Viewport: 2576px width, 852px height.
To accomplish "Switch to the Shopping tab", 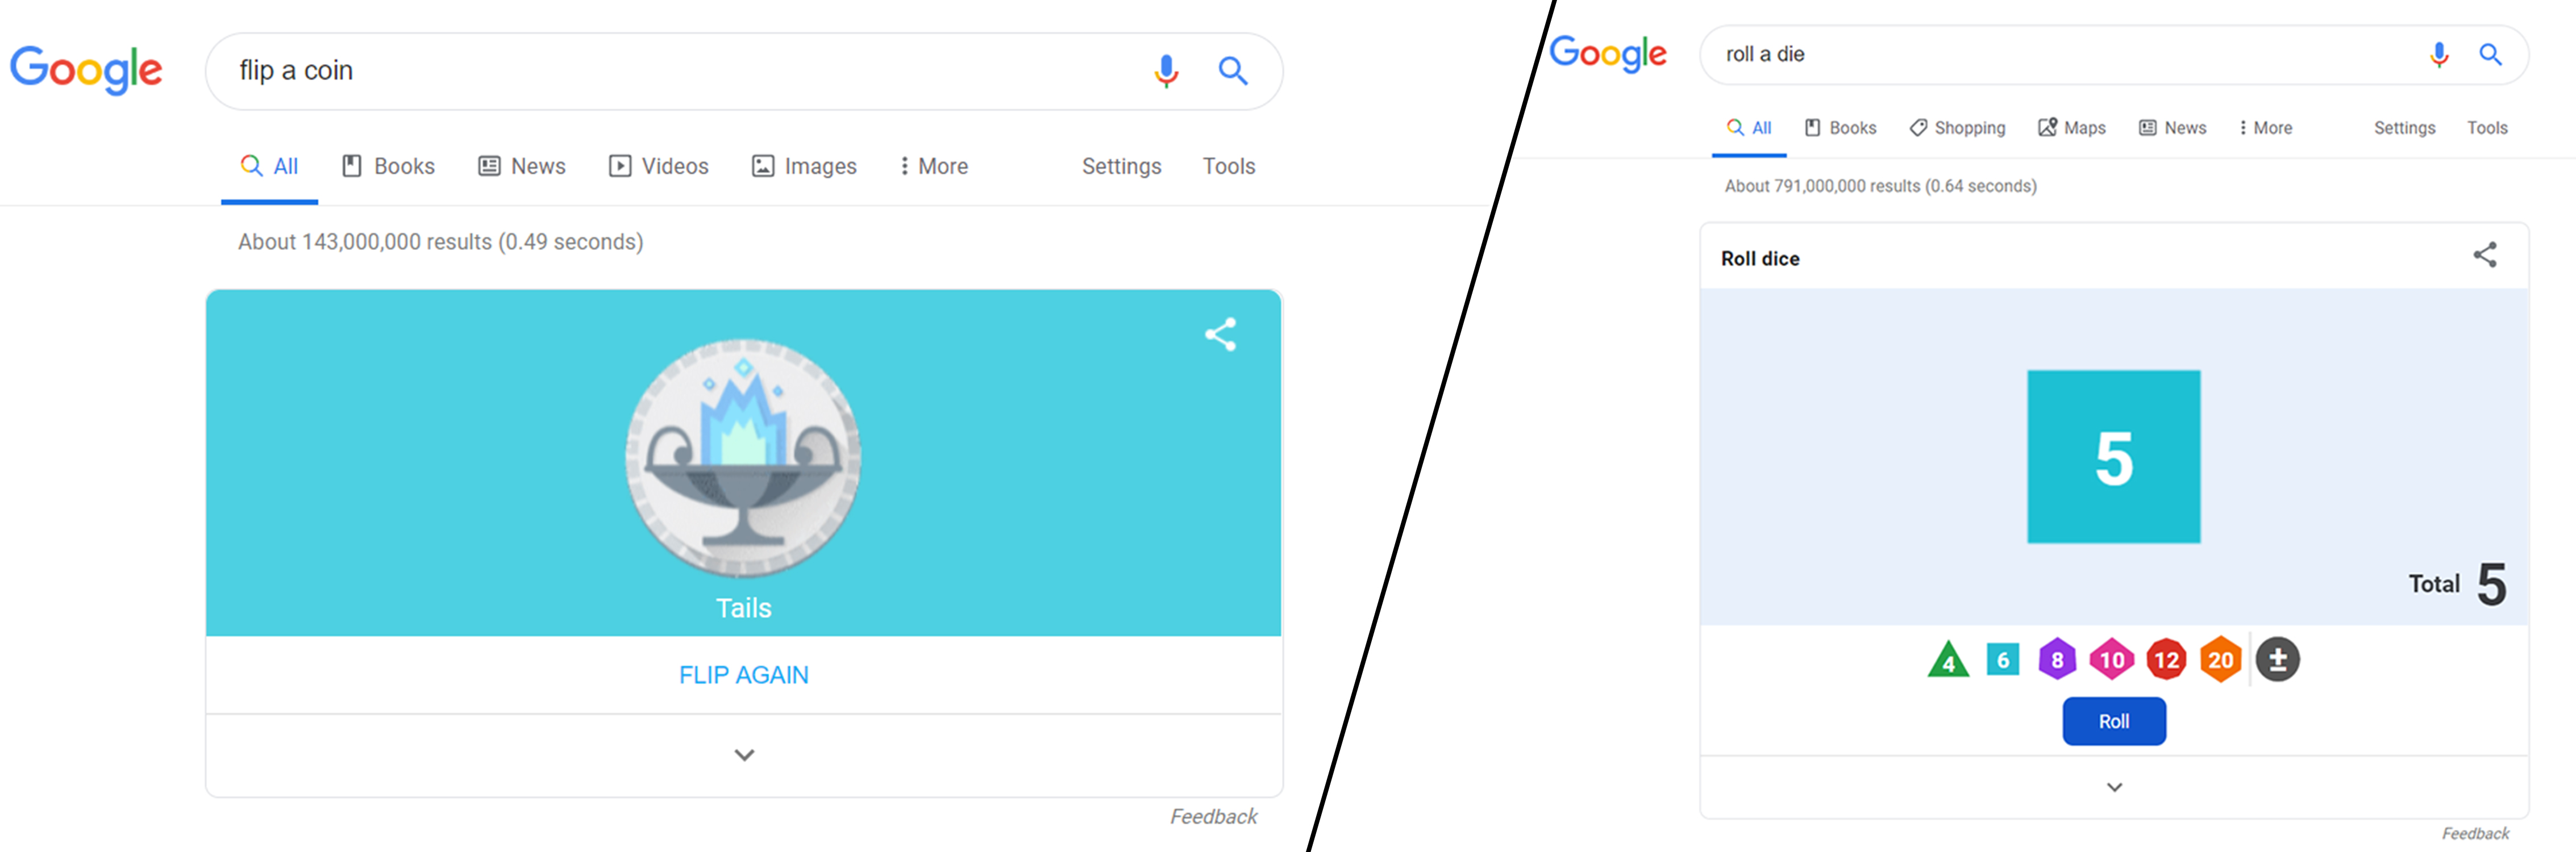I will [x=1957, y=128].
